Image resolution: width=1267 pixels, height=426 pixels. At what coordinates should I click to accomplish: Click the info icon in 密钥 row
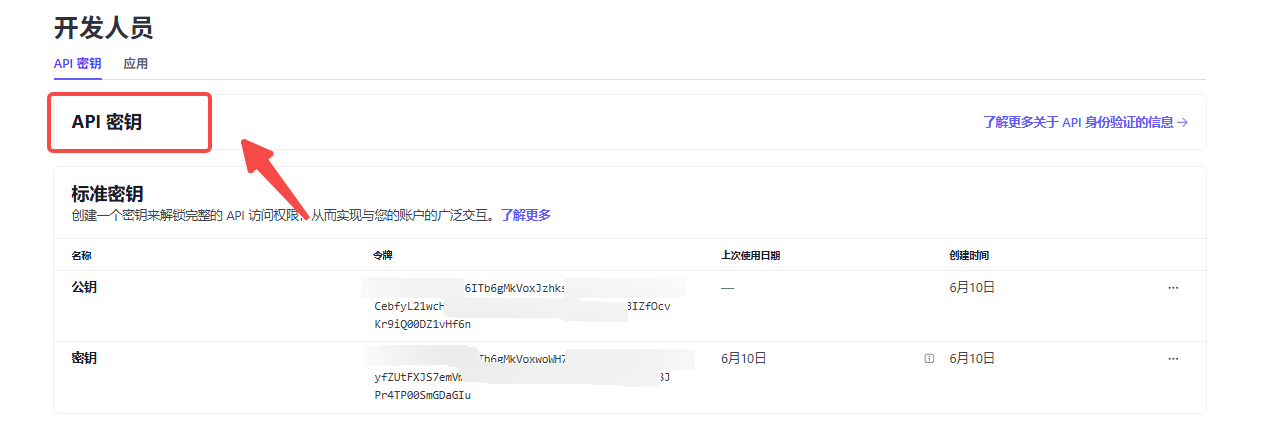929,358
